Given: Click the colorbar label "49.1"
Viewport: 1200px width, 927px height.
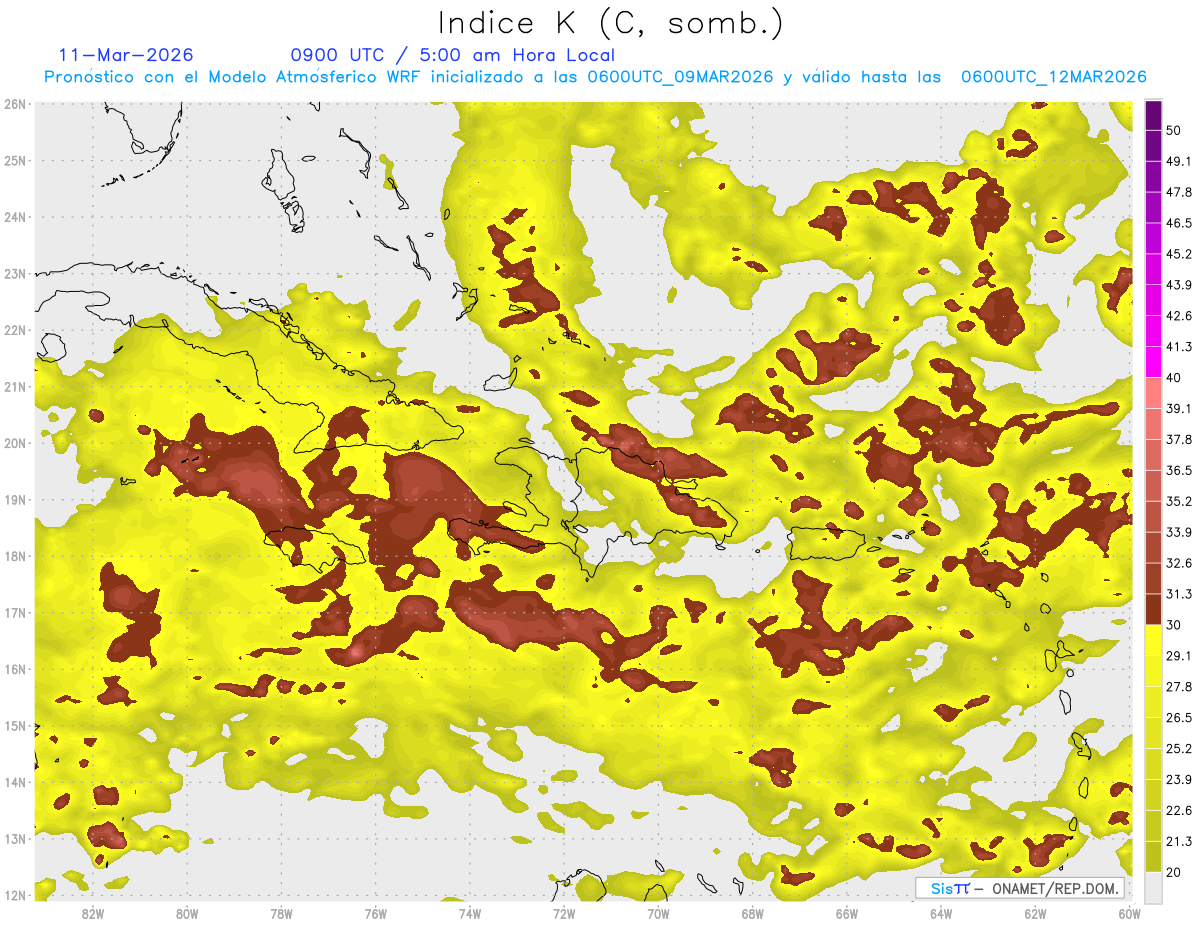Looking at the screenshot, I should point(1179,161).
